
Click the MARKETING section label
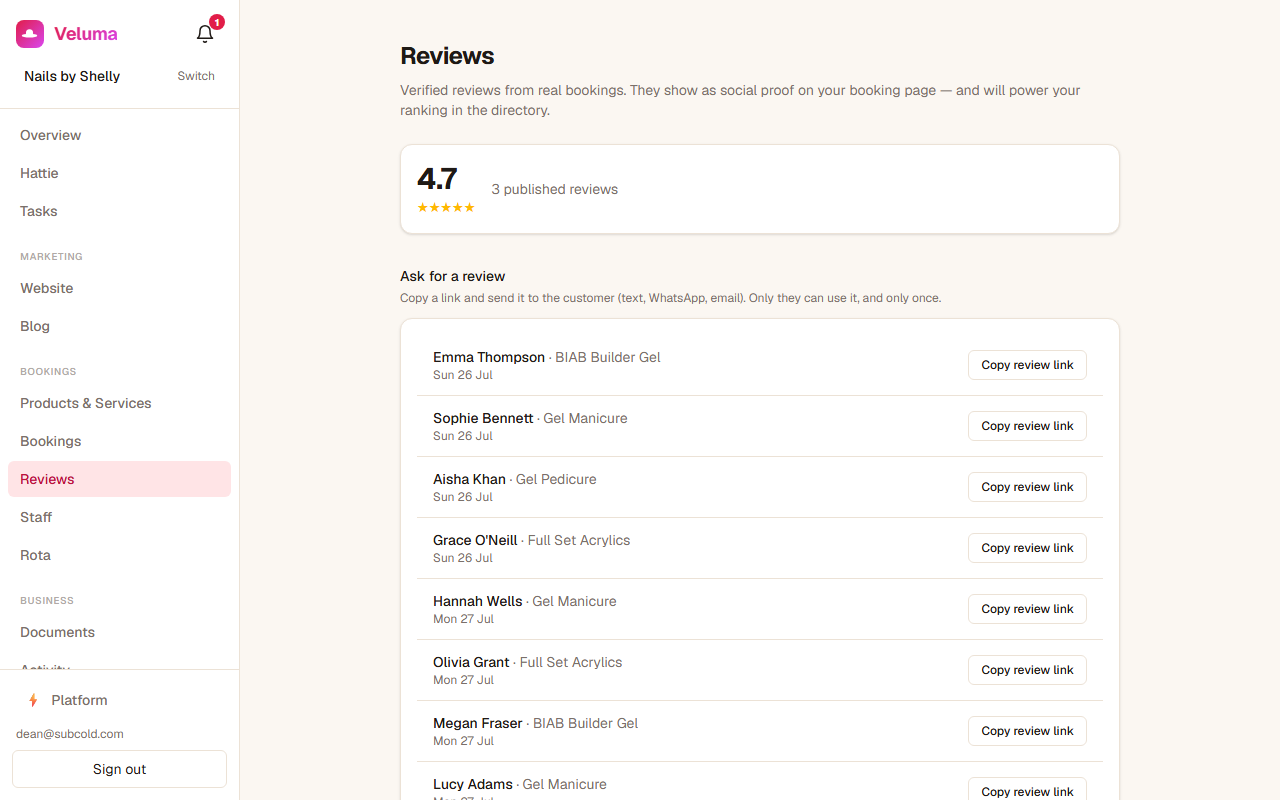tap(51, 257)
